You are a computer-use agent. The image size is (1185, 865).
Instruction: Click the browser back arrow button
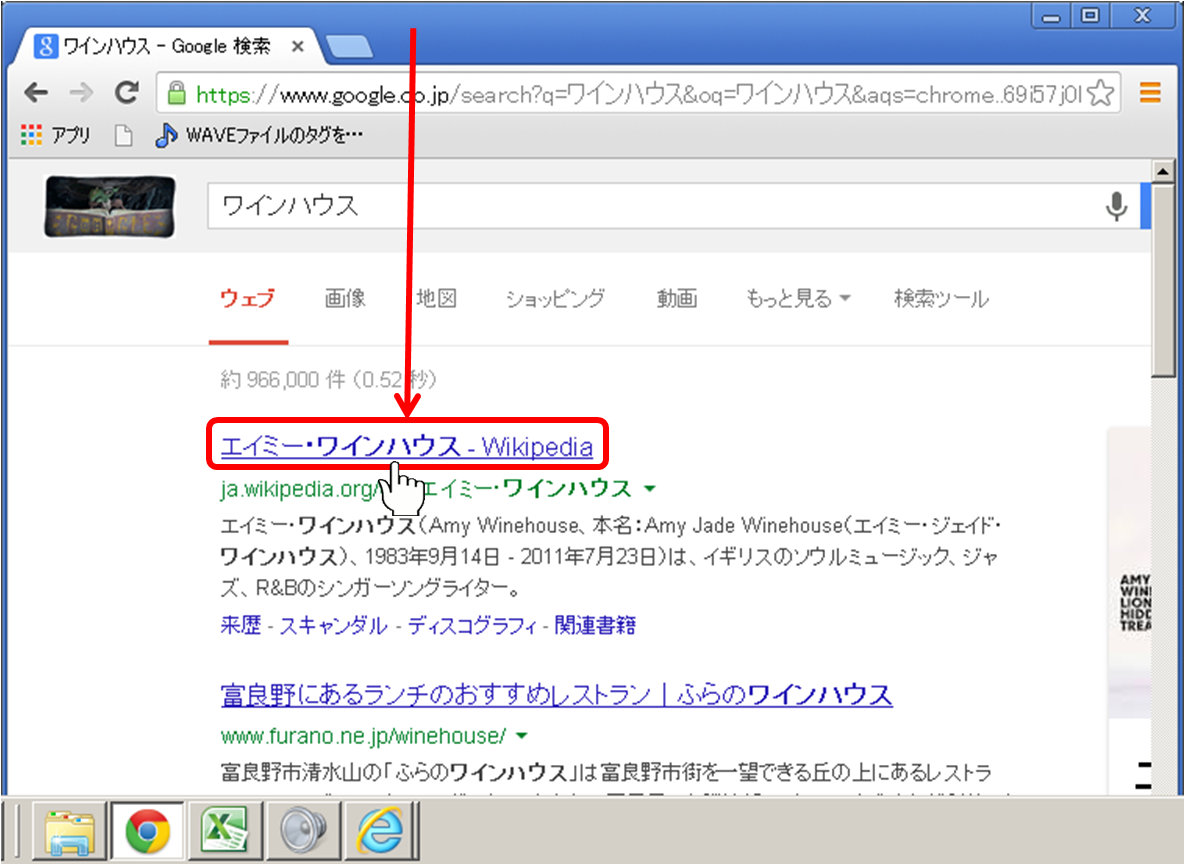35,94
